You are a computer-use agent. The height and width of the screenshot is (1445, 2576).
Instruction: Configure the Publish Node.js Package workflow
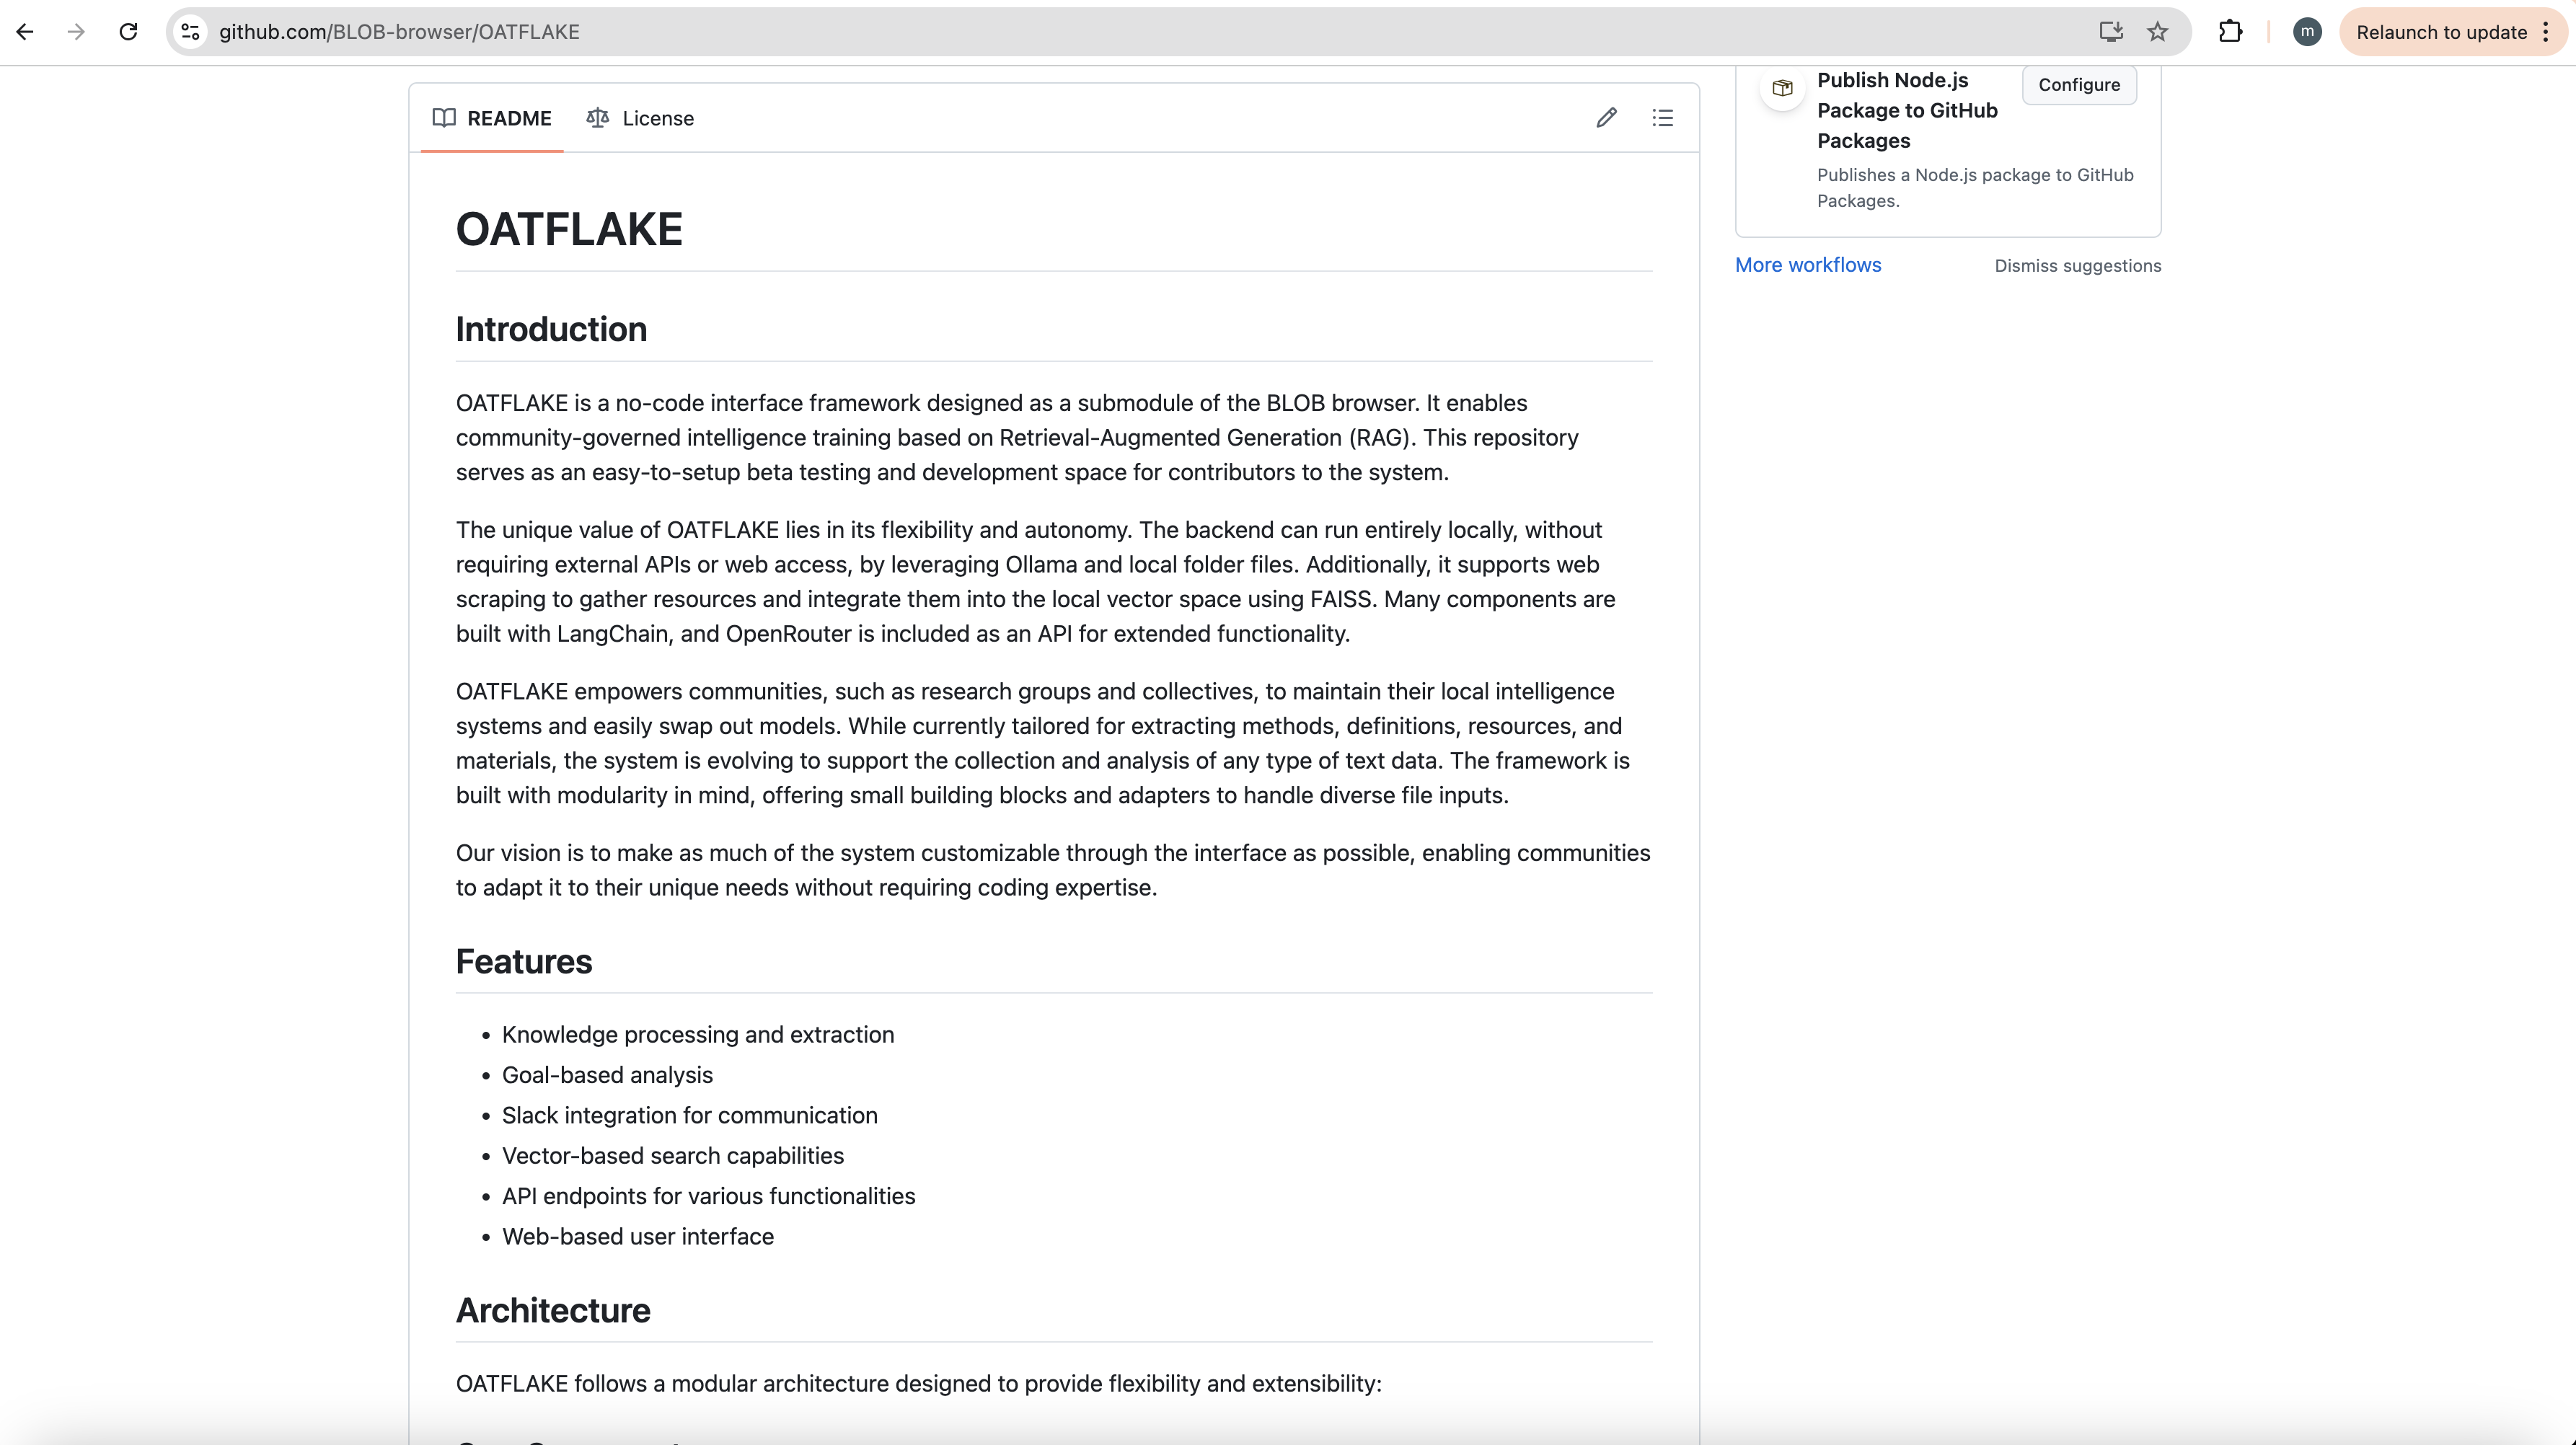pos(2079,85)
